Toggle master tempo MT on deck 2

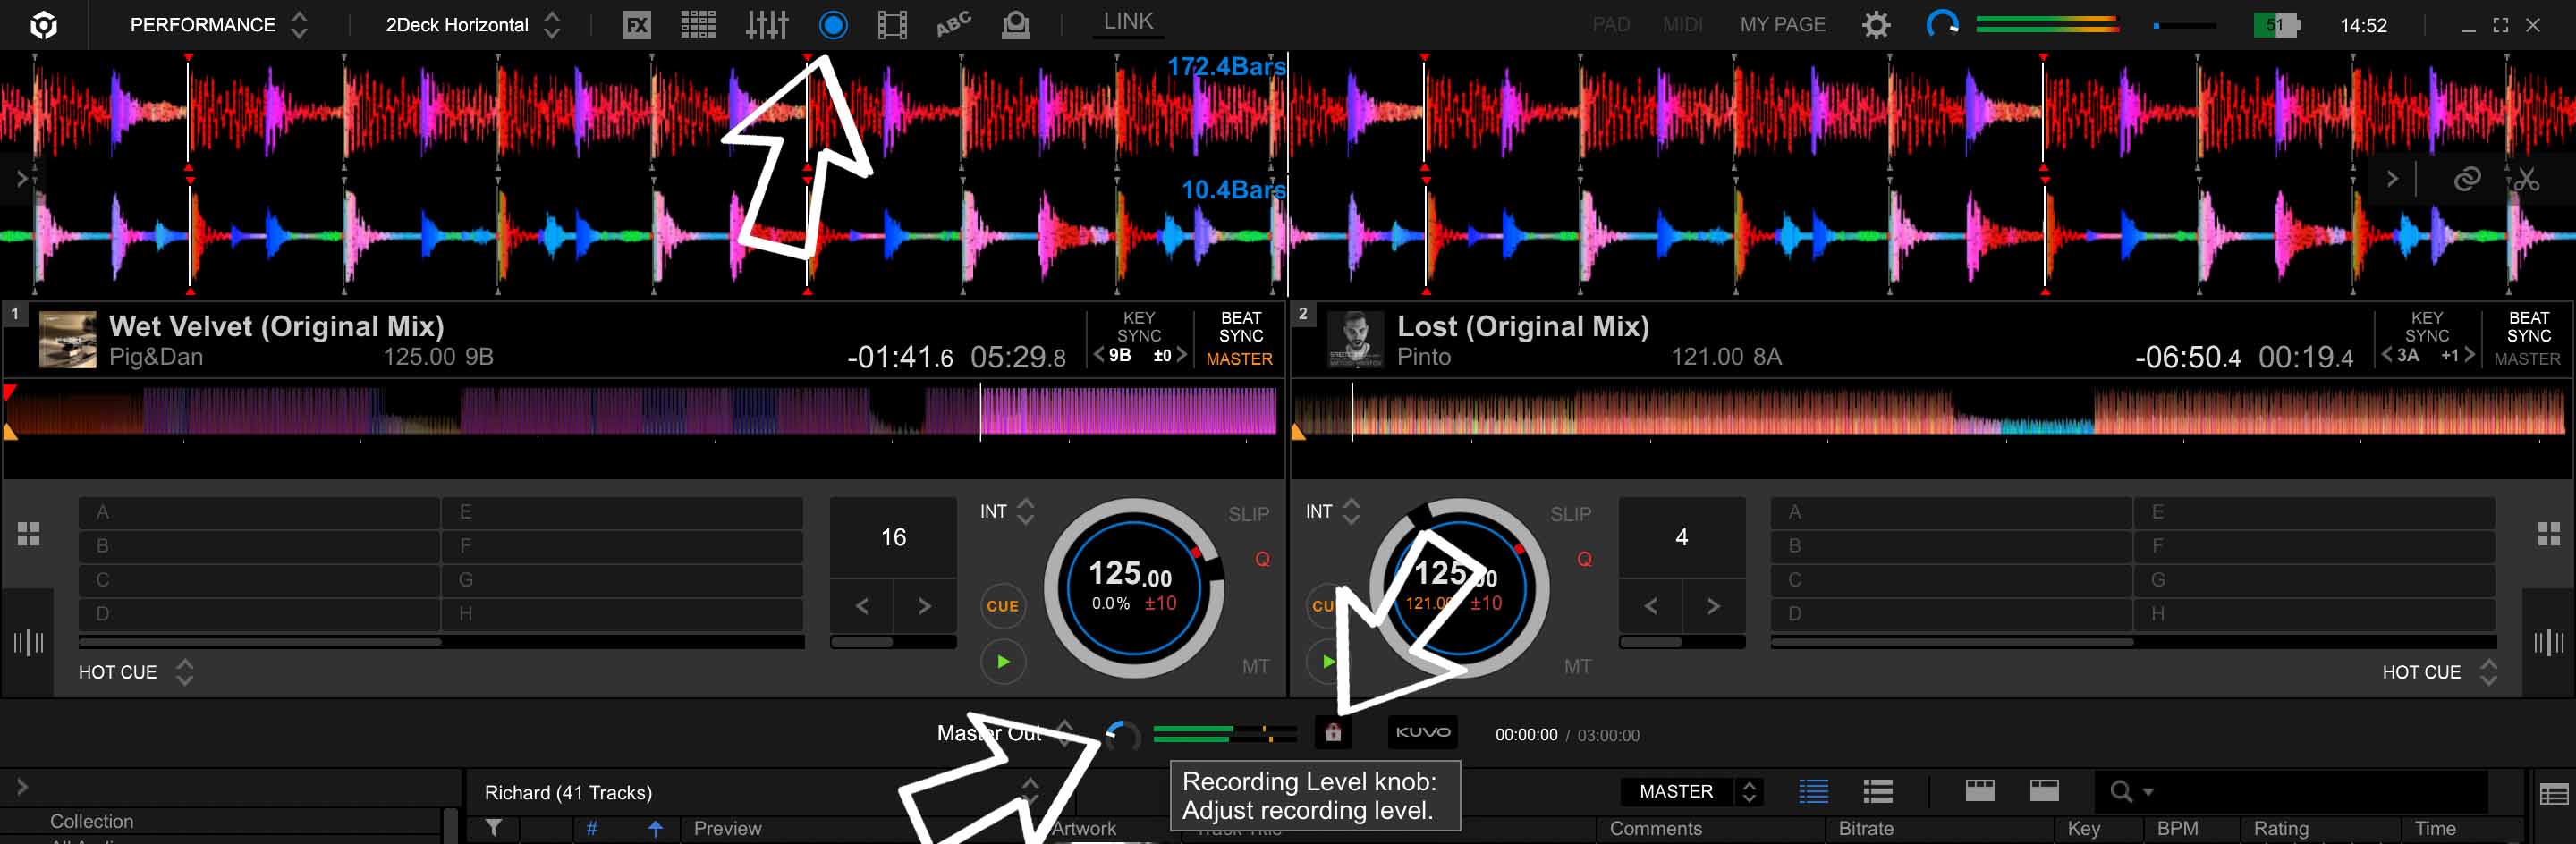pyautogui.click(x=1577, y=666)
